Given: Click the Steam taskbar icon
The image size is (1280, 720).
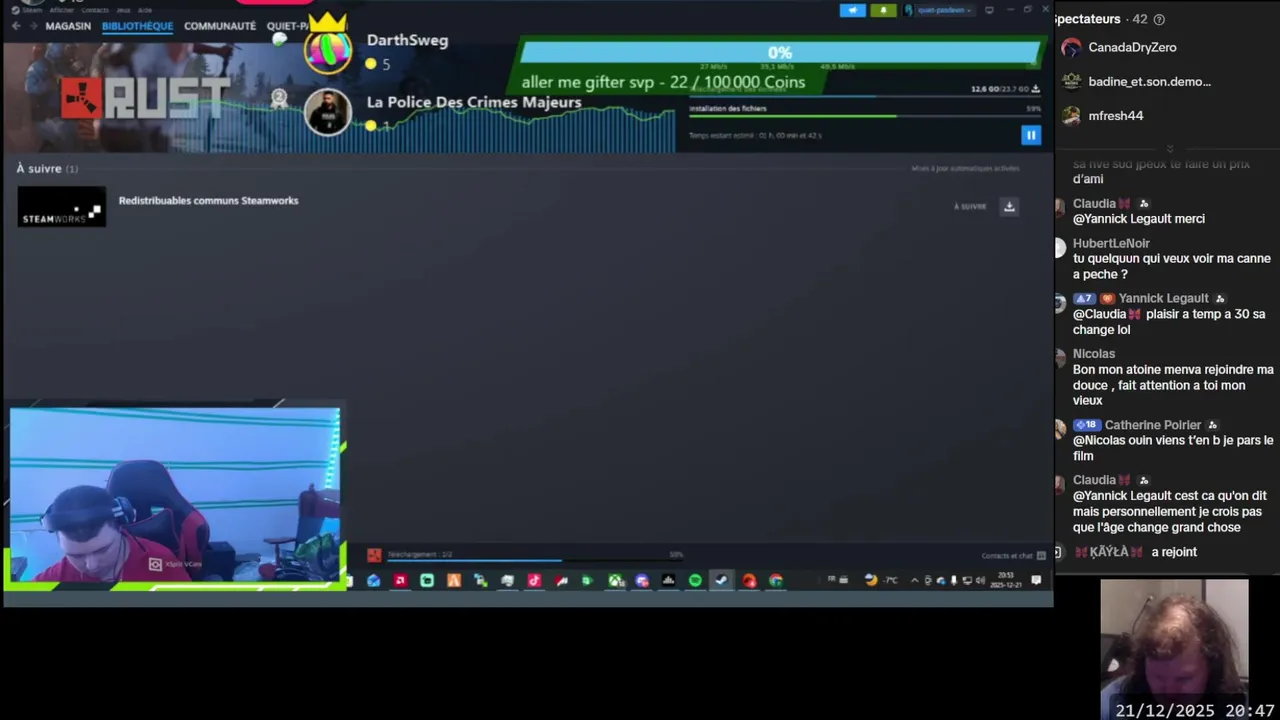Looking at the screenshot, I should pos(721,580).
